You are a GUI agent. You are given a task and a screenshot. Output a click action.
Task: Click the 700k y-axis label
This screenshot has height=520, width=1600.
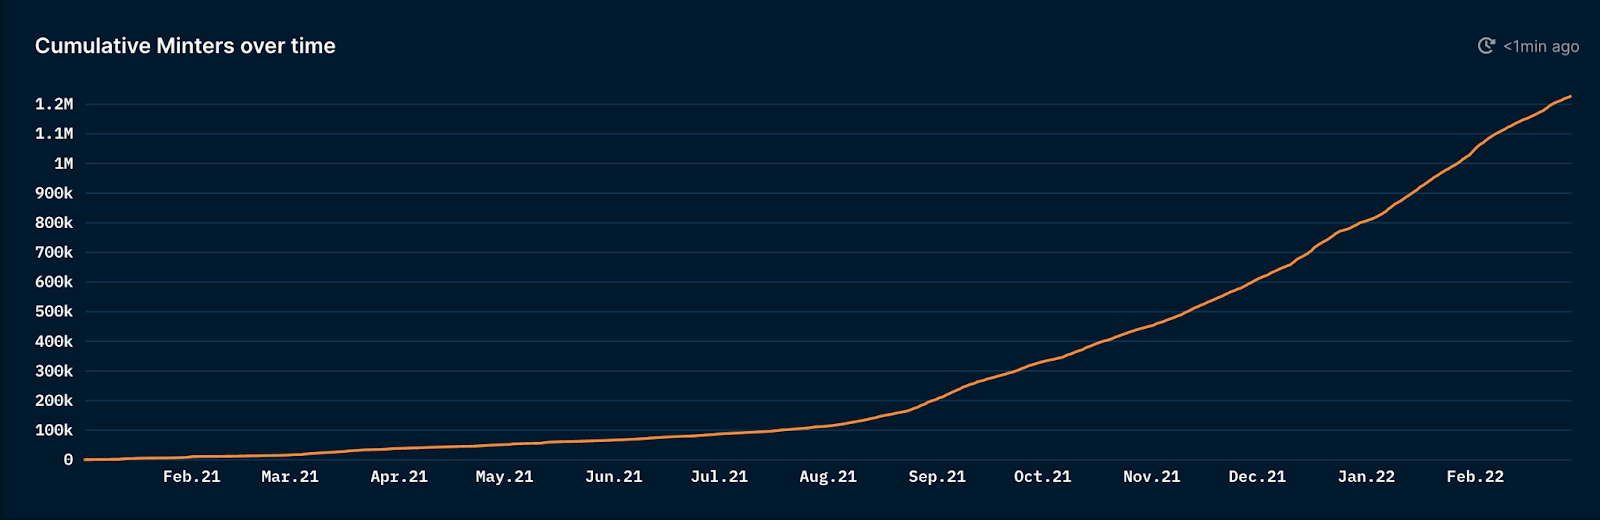(x=54, y=252)
